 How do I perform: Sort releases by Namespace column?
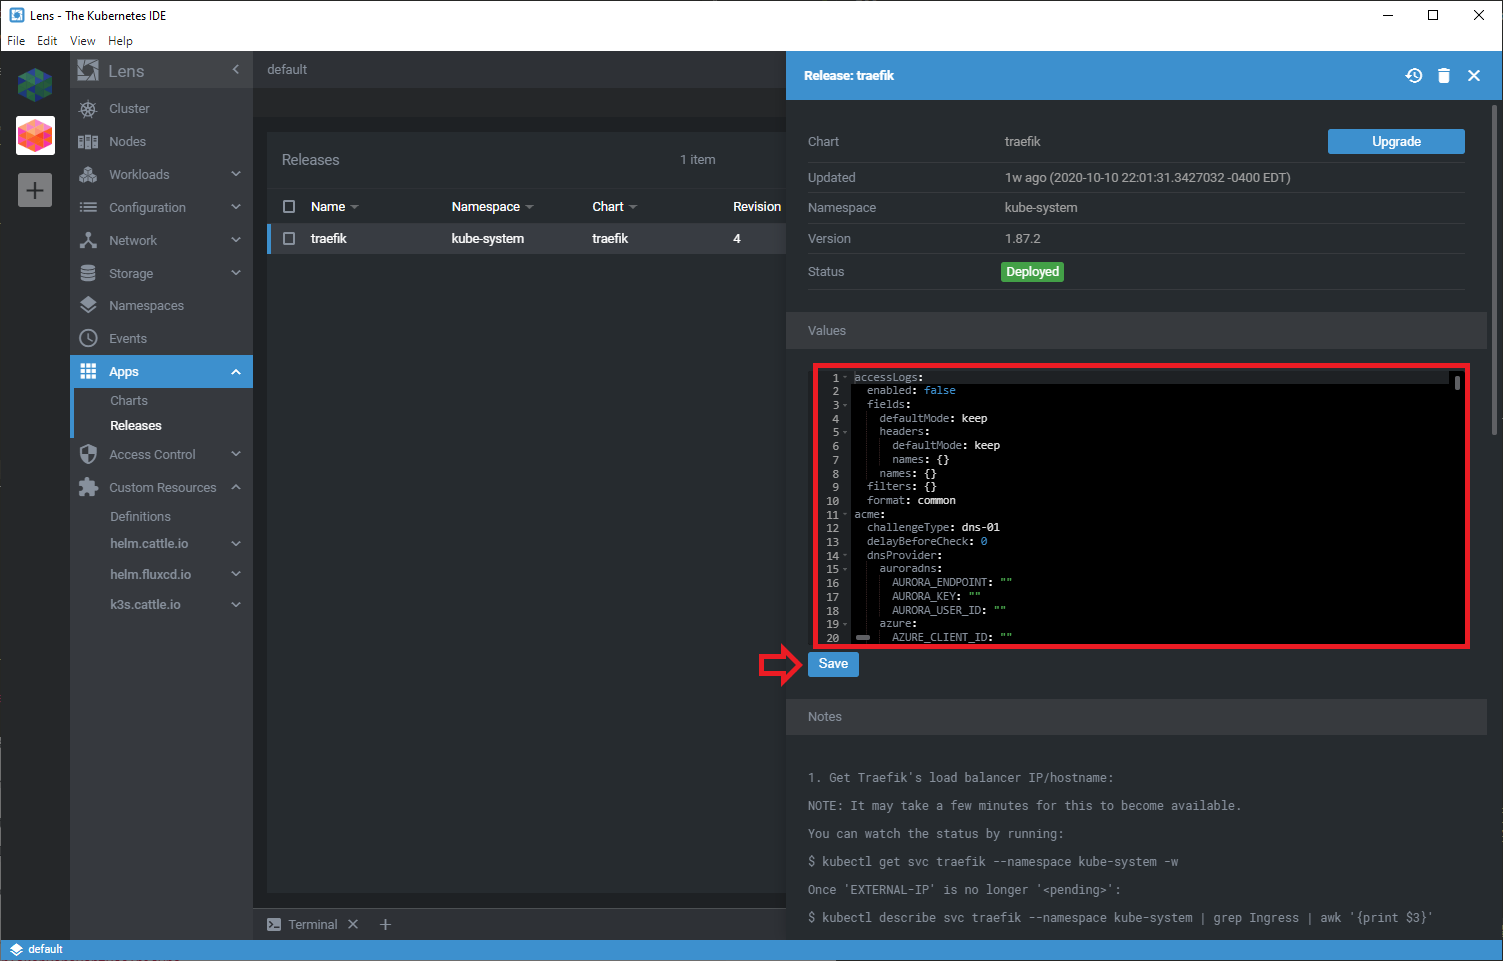point(492,207)
